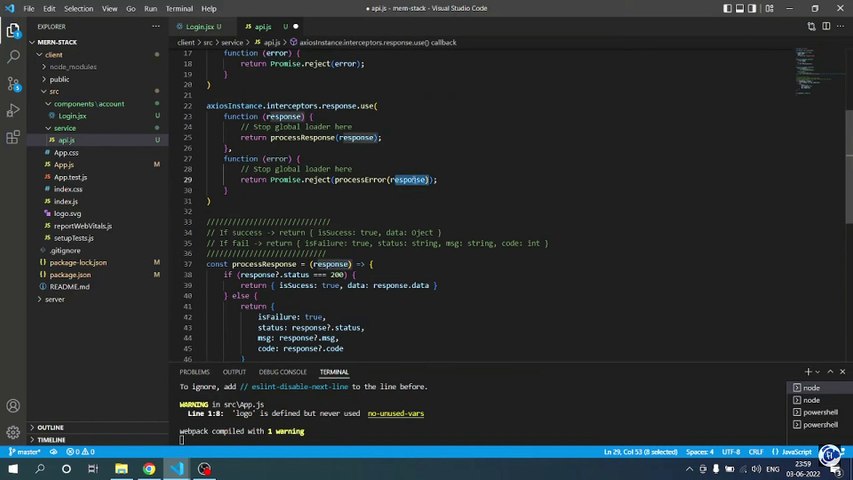Image resolution: width=853 pixels, height=480 pixels.
Task: Click the CRLF line ending status item
Action: (x=756, y=452)
